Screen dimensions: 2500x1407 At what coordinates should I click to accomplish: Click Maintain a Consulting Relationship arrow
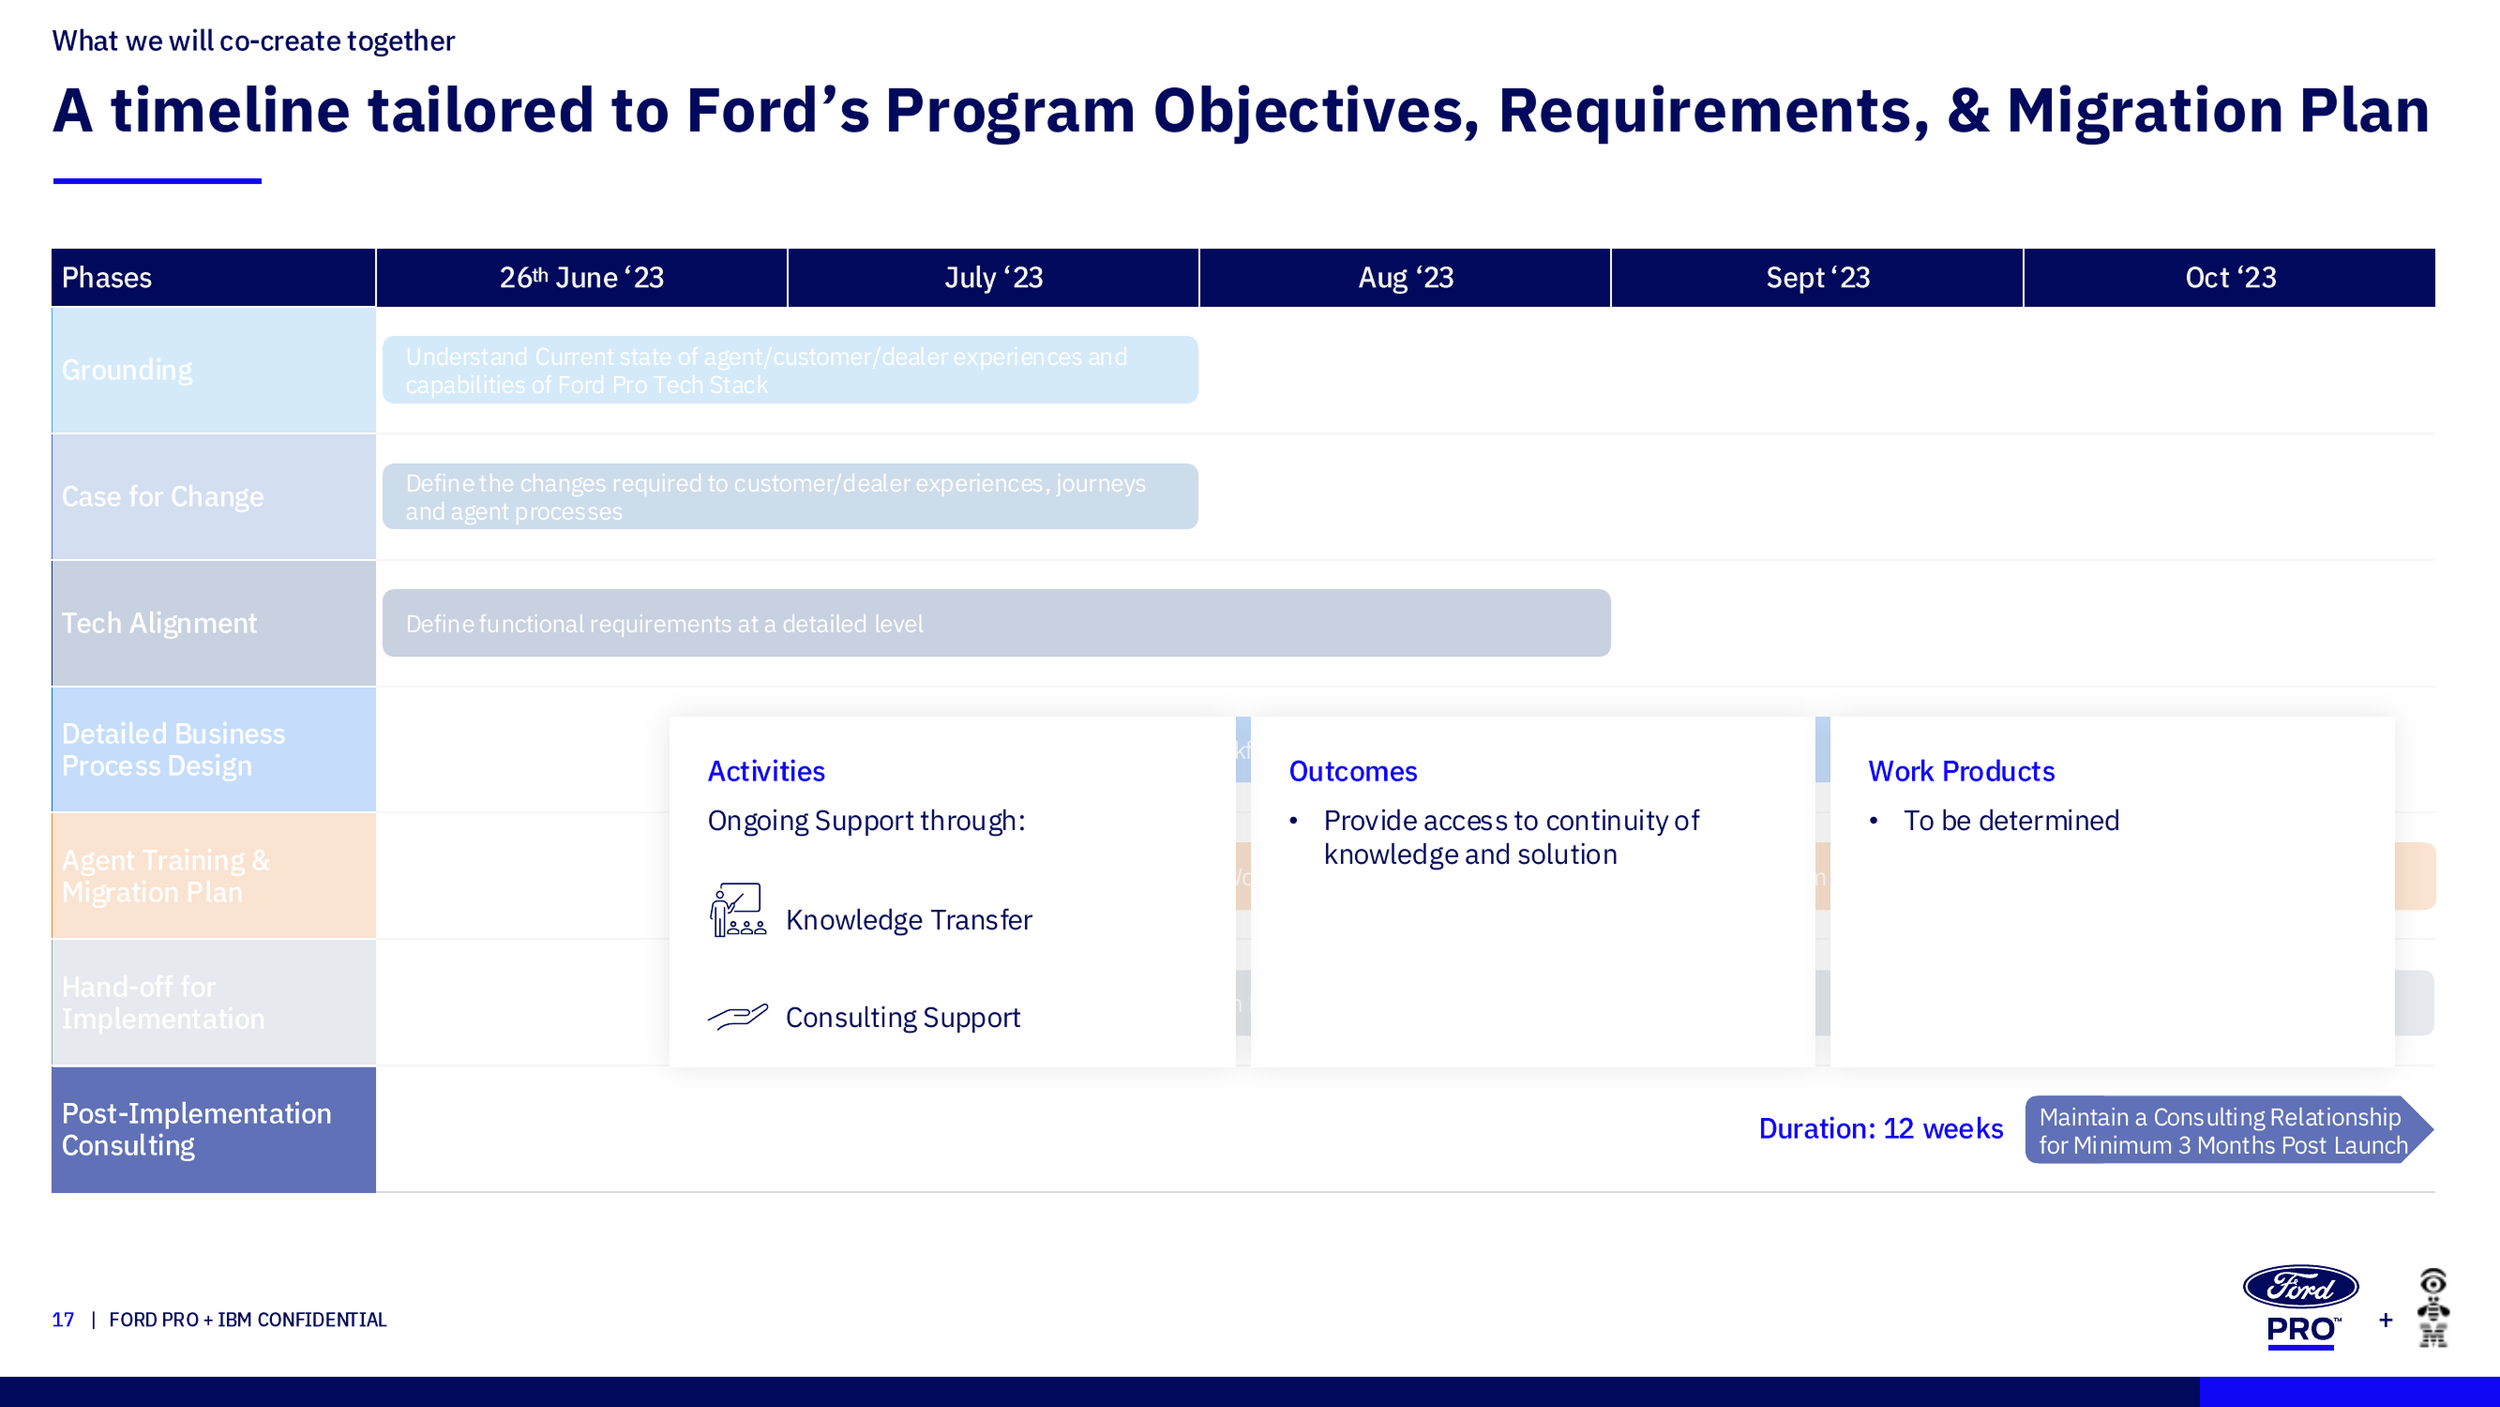pyautogui.click(x=2229, y=1130)
